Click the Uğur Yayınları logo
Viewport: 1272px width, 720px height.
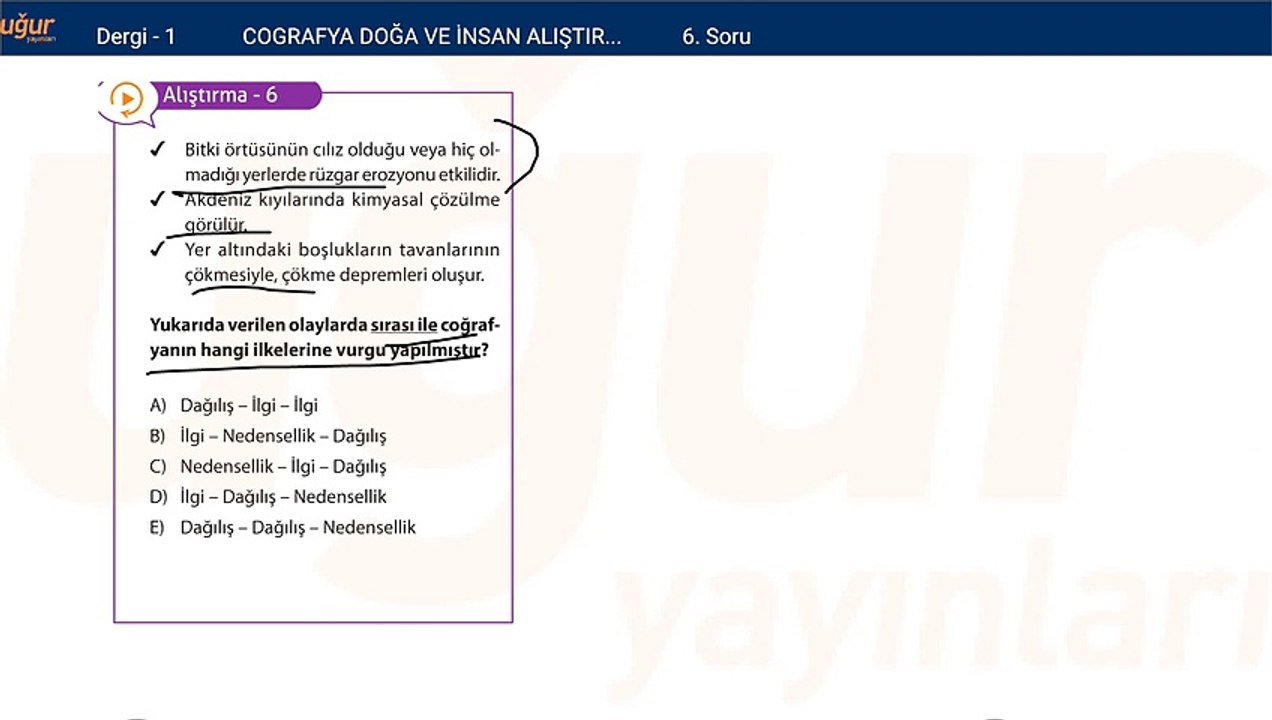27,29
